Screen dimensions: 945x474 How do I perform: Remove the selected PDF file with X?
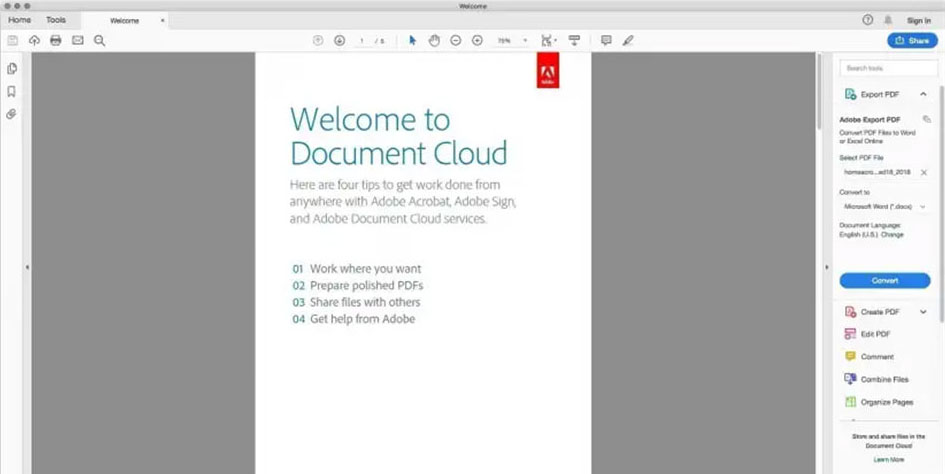(x=924, y=172)
